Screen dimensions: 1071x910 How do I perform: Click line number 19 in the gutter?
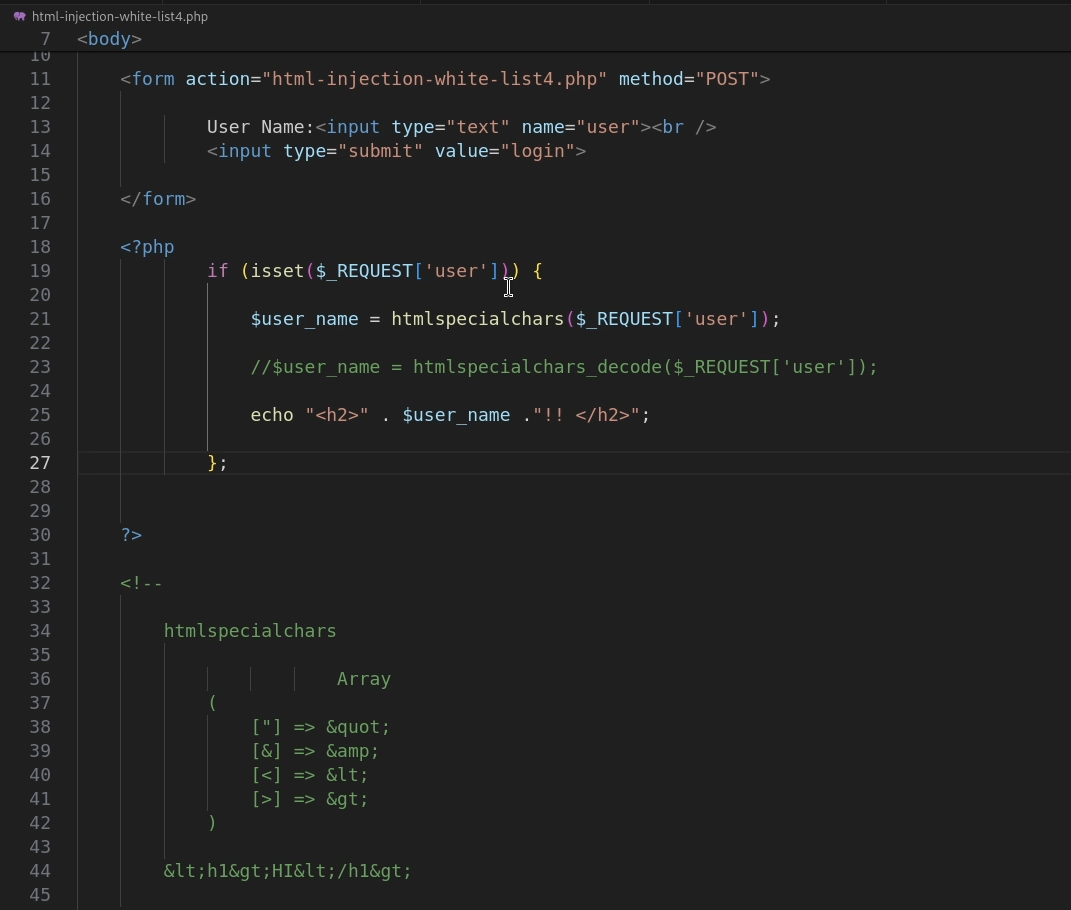point(40,271)
